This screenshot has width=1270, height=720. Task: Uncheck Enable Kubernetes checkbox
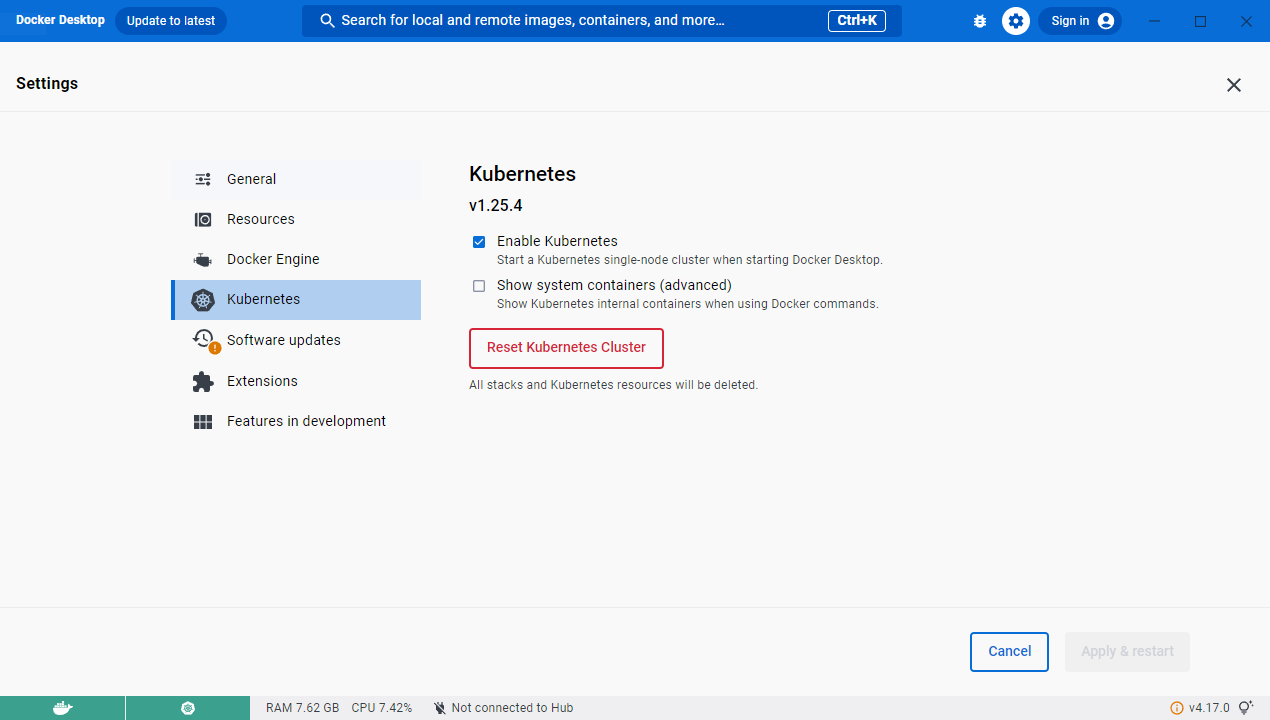click(x=479, y=242)
